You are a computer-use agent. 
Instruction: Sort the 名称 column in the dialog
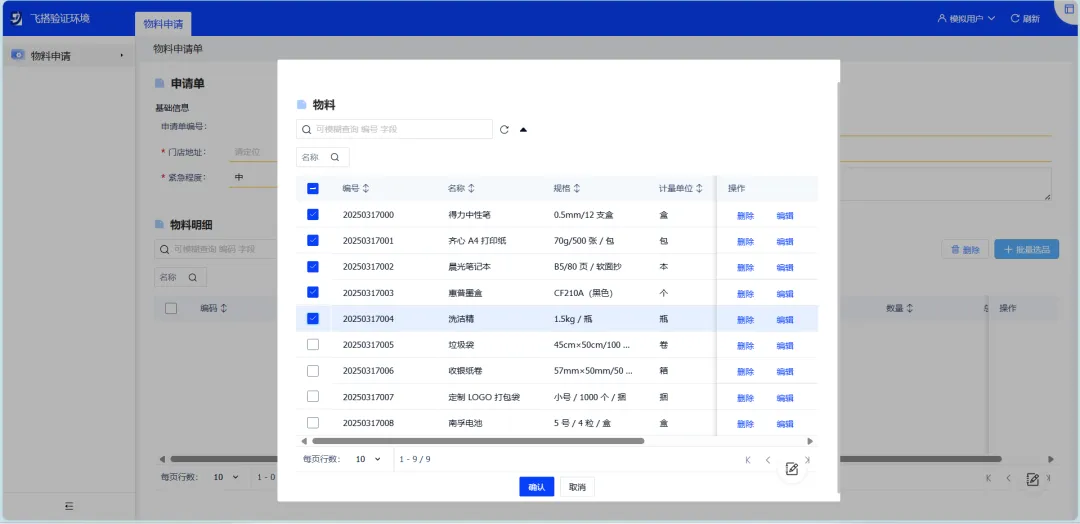click(471, 188)
